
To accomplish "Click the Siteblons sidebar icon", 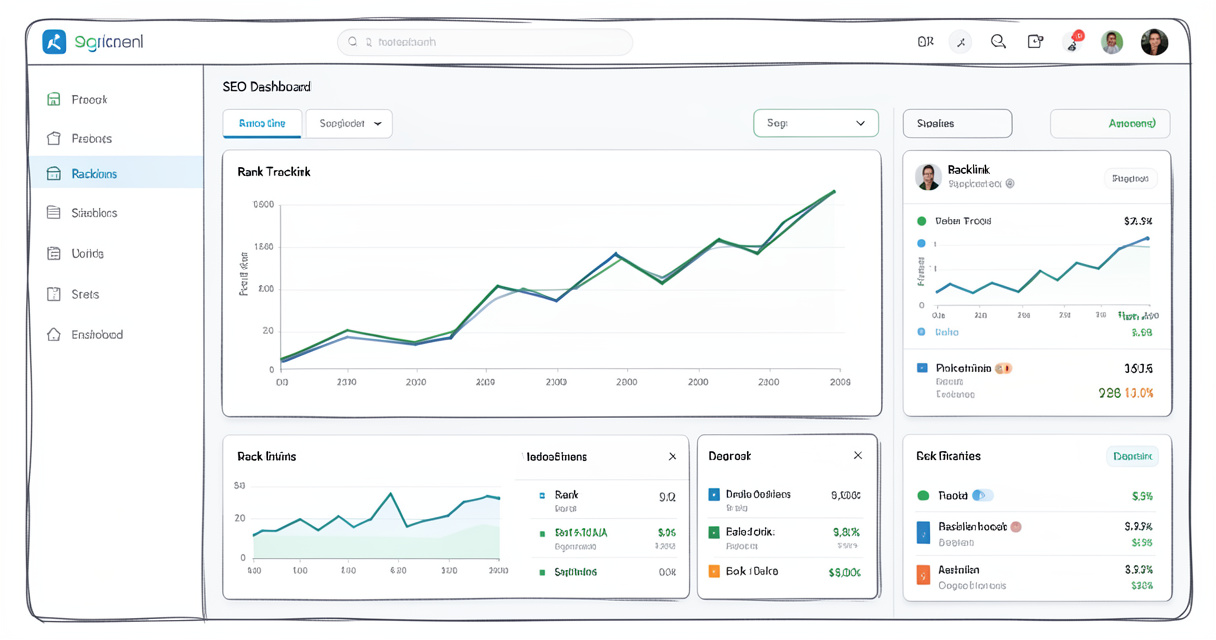I will pos(54,212).
